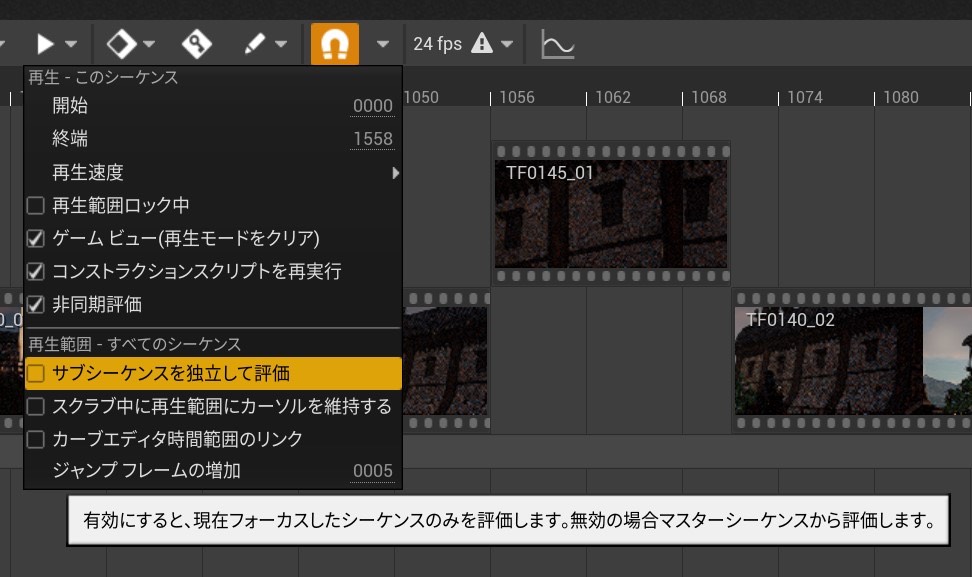Click the diamond key options icon
Viewport: 972px width, 577px height.
(x=120, y=44)
